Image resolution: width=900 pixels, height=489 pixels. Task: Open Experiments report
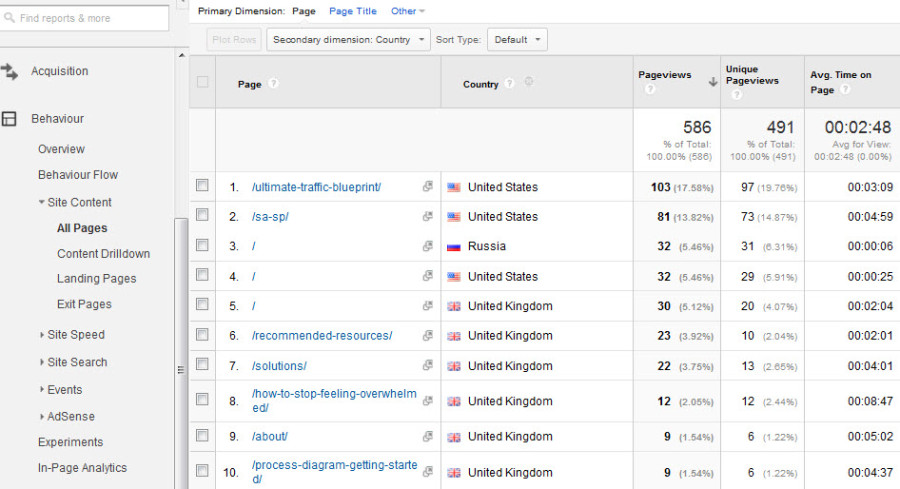click(71, 442)
